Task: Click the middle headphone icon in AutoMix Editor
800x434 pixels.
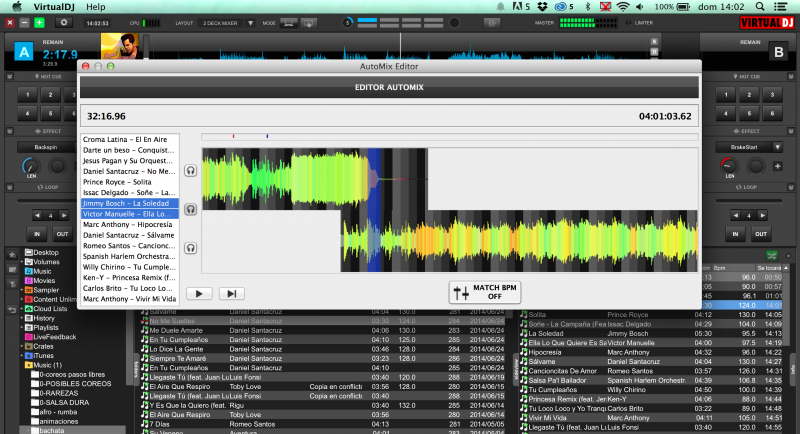Action: (190, 209)
